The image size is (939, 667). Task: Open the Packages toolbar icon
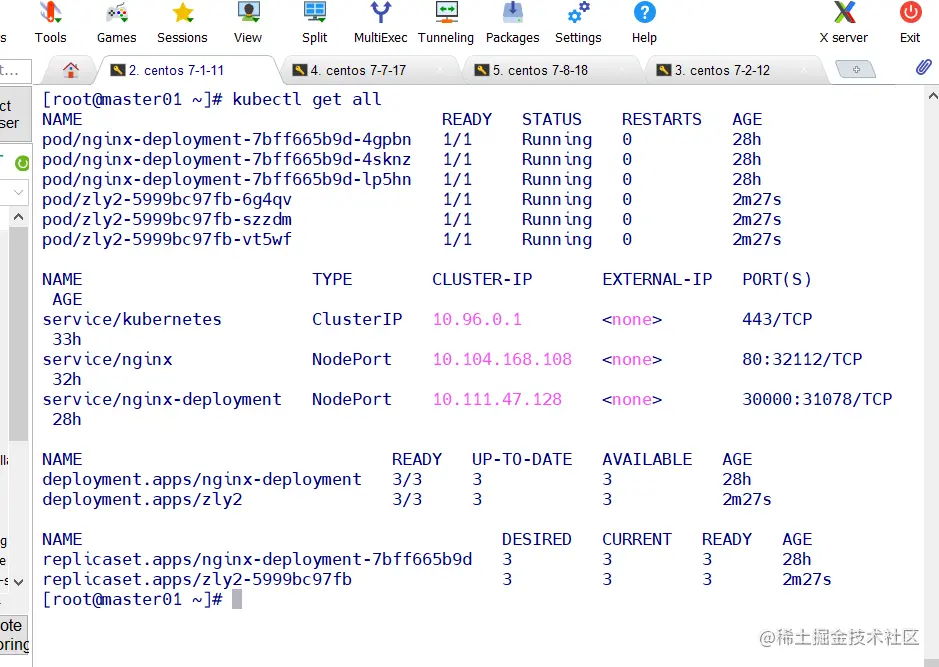pyautogui.click(x=513, y=13)
